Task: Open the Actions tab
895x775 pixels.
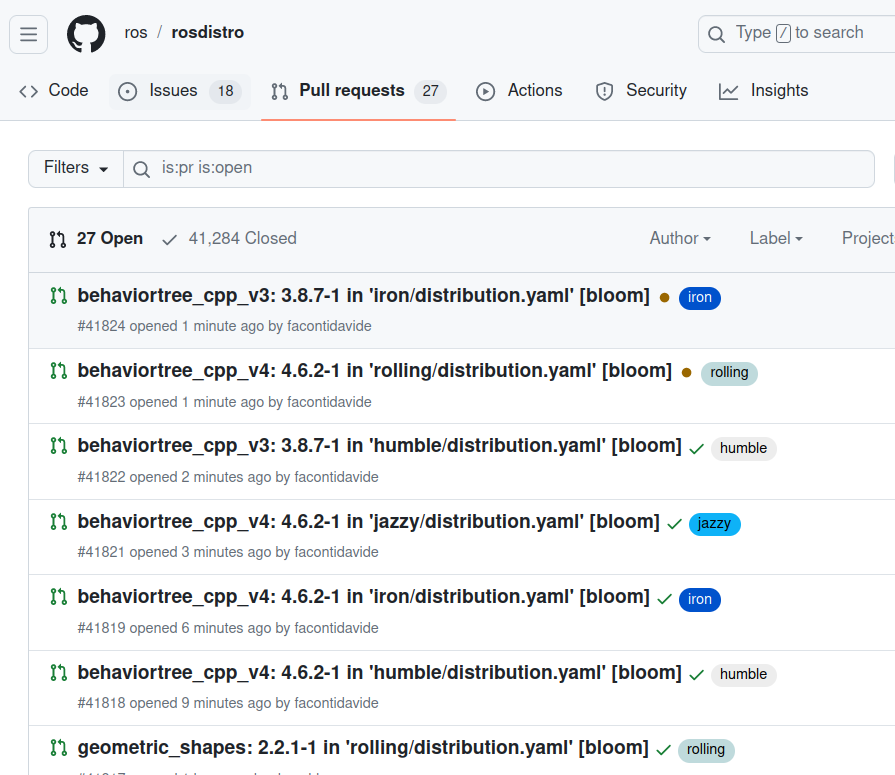Action: (519, 91)
